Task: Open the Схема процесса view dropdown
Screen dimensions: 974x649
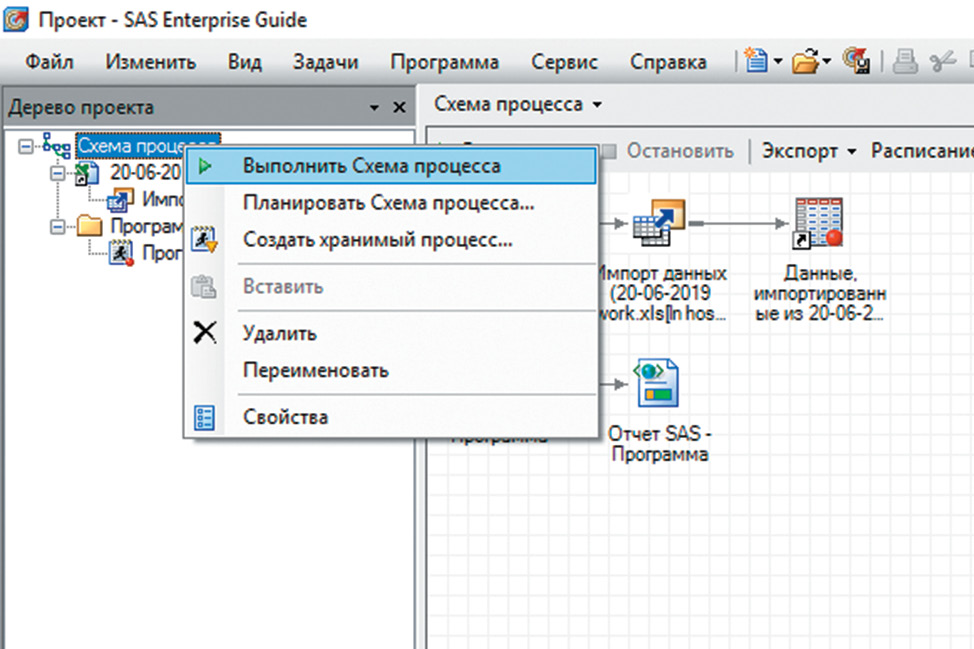Action: (597, 104)
